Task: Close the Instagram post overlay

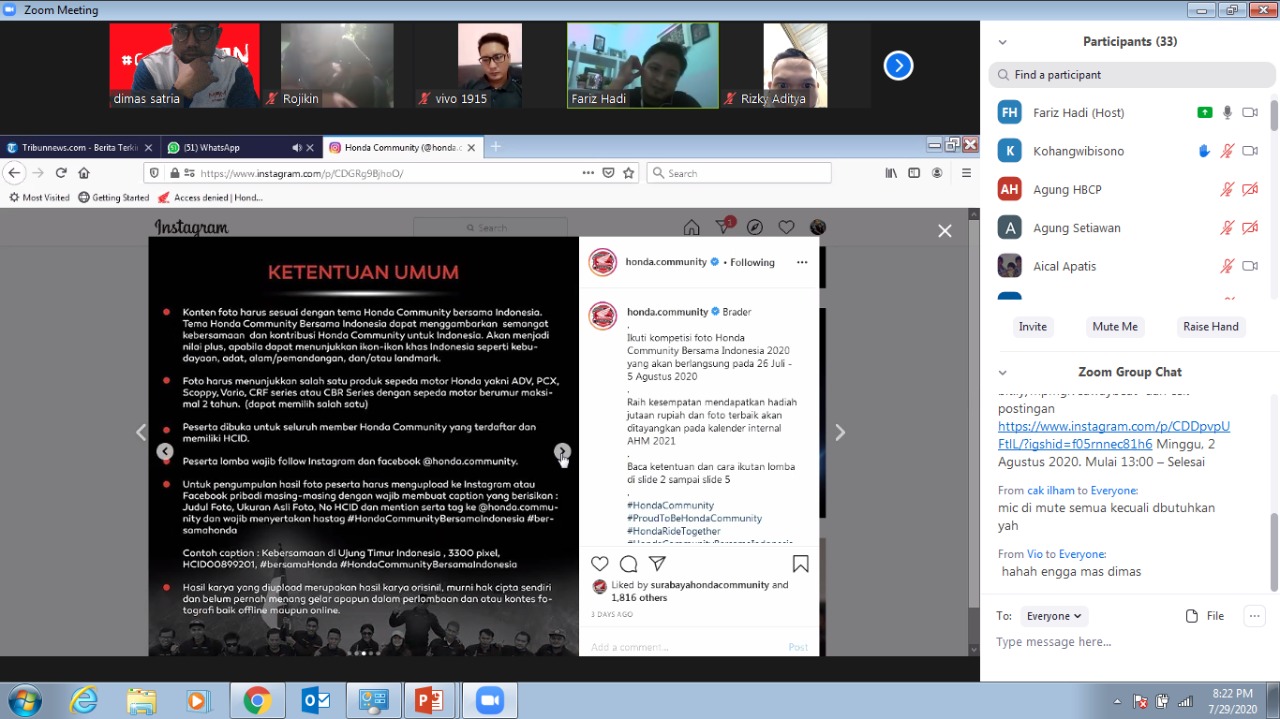Action: [x=945, y=231]
